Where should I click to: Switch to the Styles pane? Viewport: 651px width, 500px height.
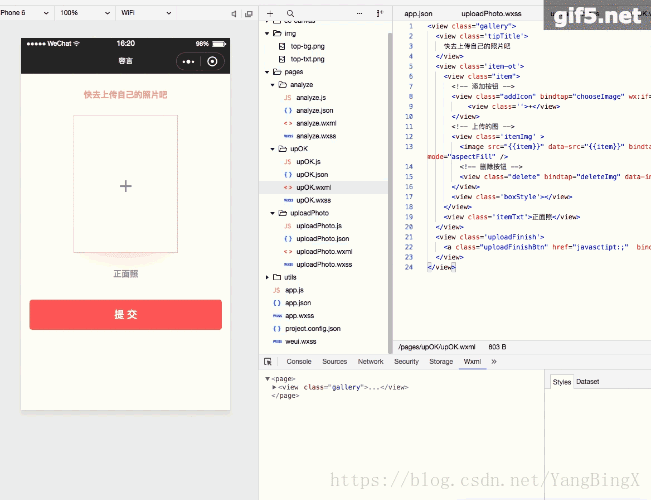tap(562, 382)
